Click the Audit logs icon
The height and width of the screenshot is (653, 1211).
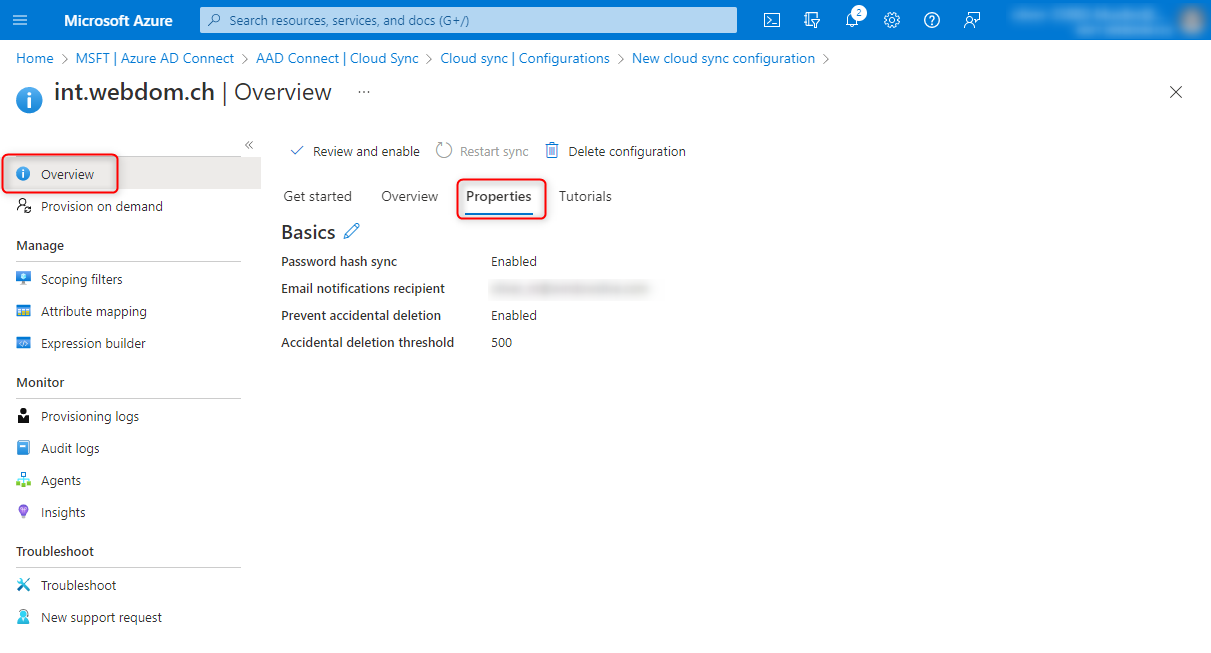pyautogui.click(x=24, y=448)
